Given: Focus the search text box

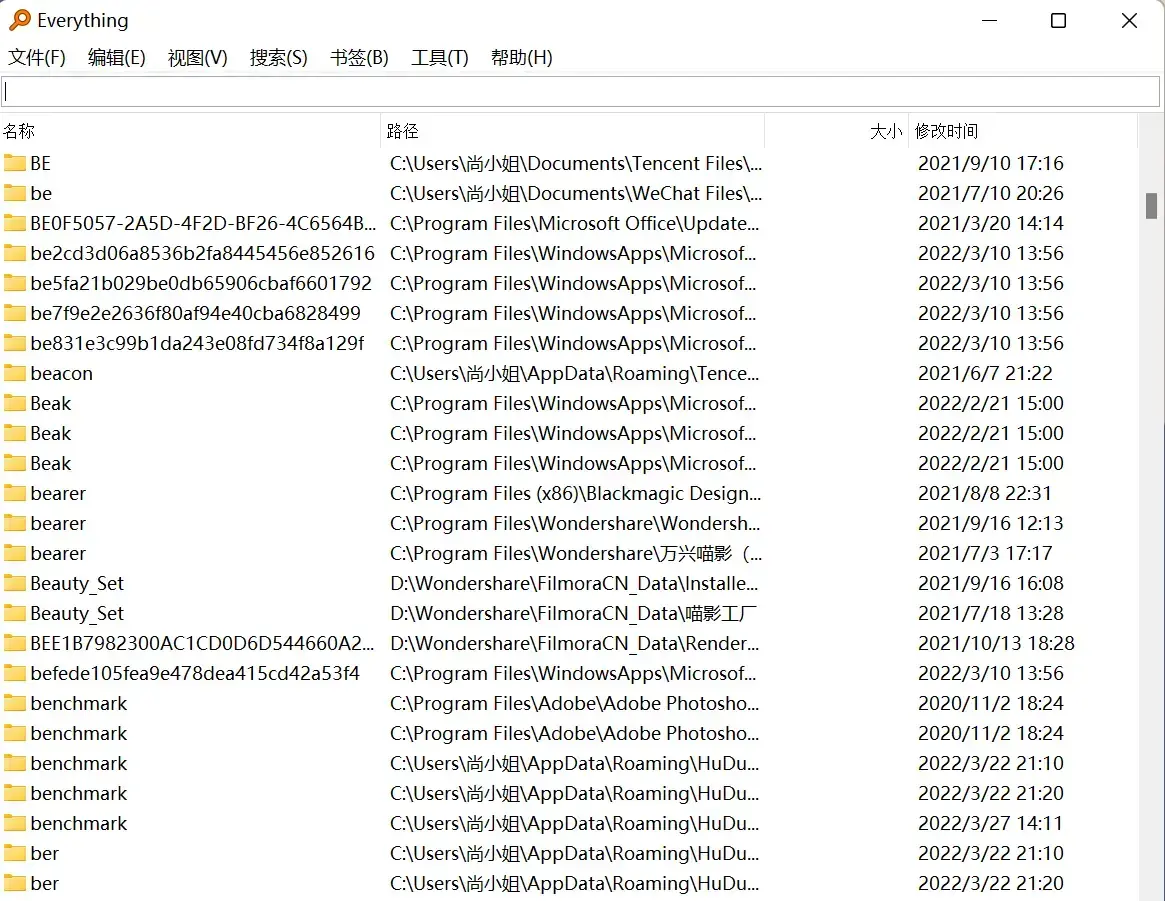Looking at the screenshot, I should point(580,92).
